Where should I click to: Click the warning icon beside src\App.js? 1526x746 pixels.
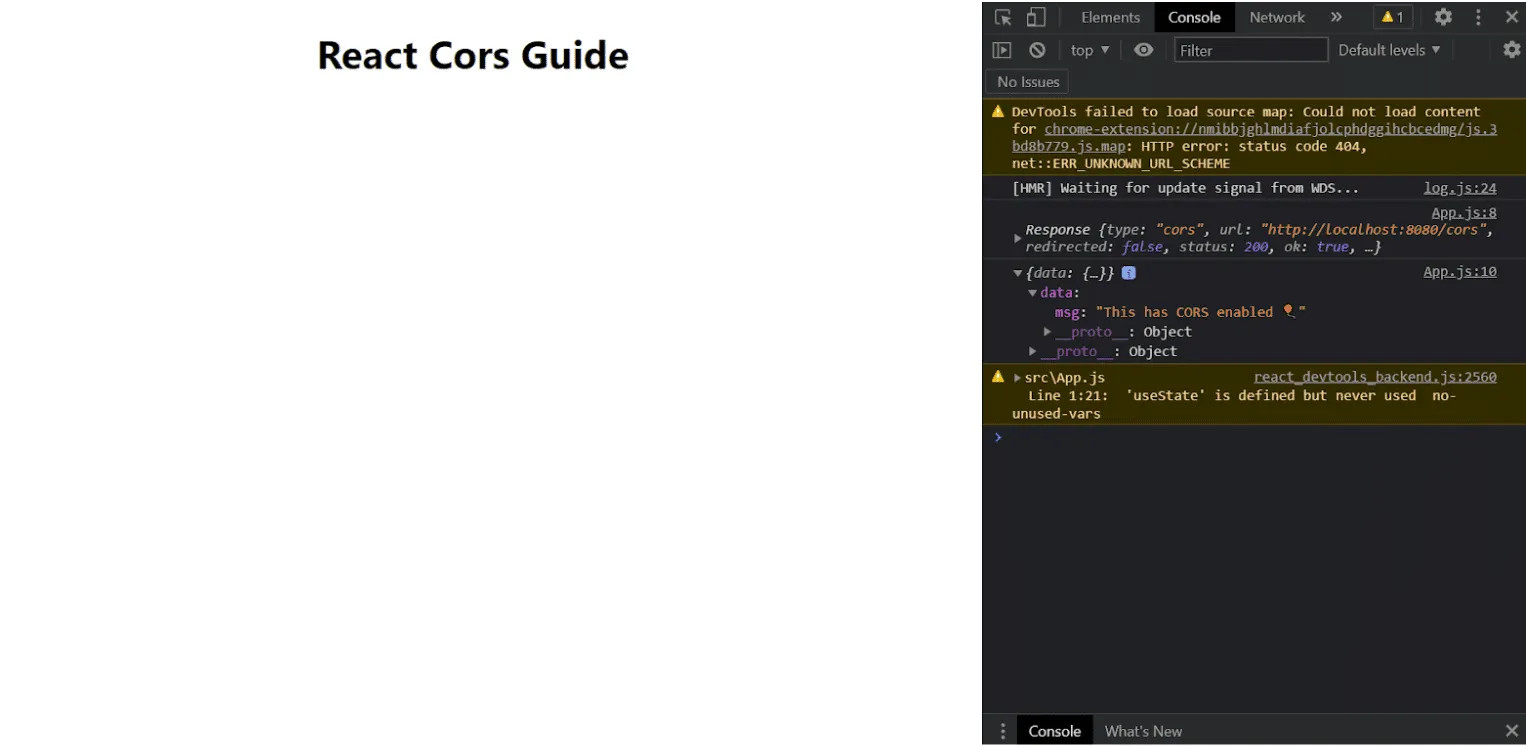click(x=998, y=377)
